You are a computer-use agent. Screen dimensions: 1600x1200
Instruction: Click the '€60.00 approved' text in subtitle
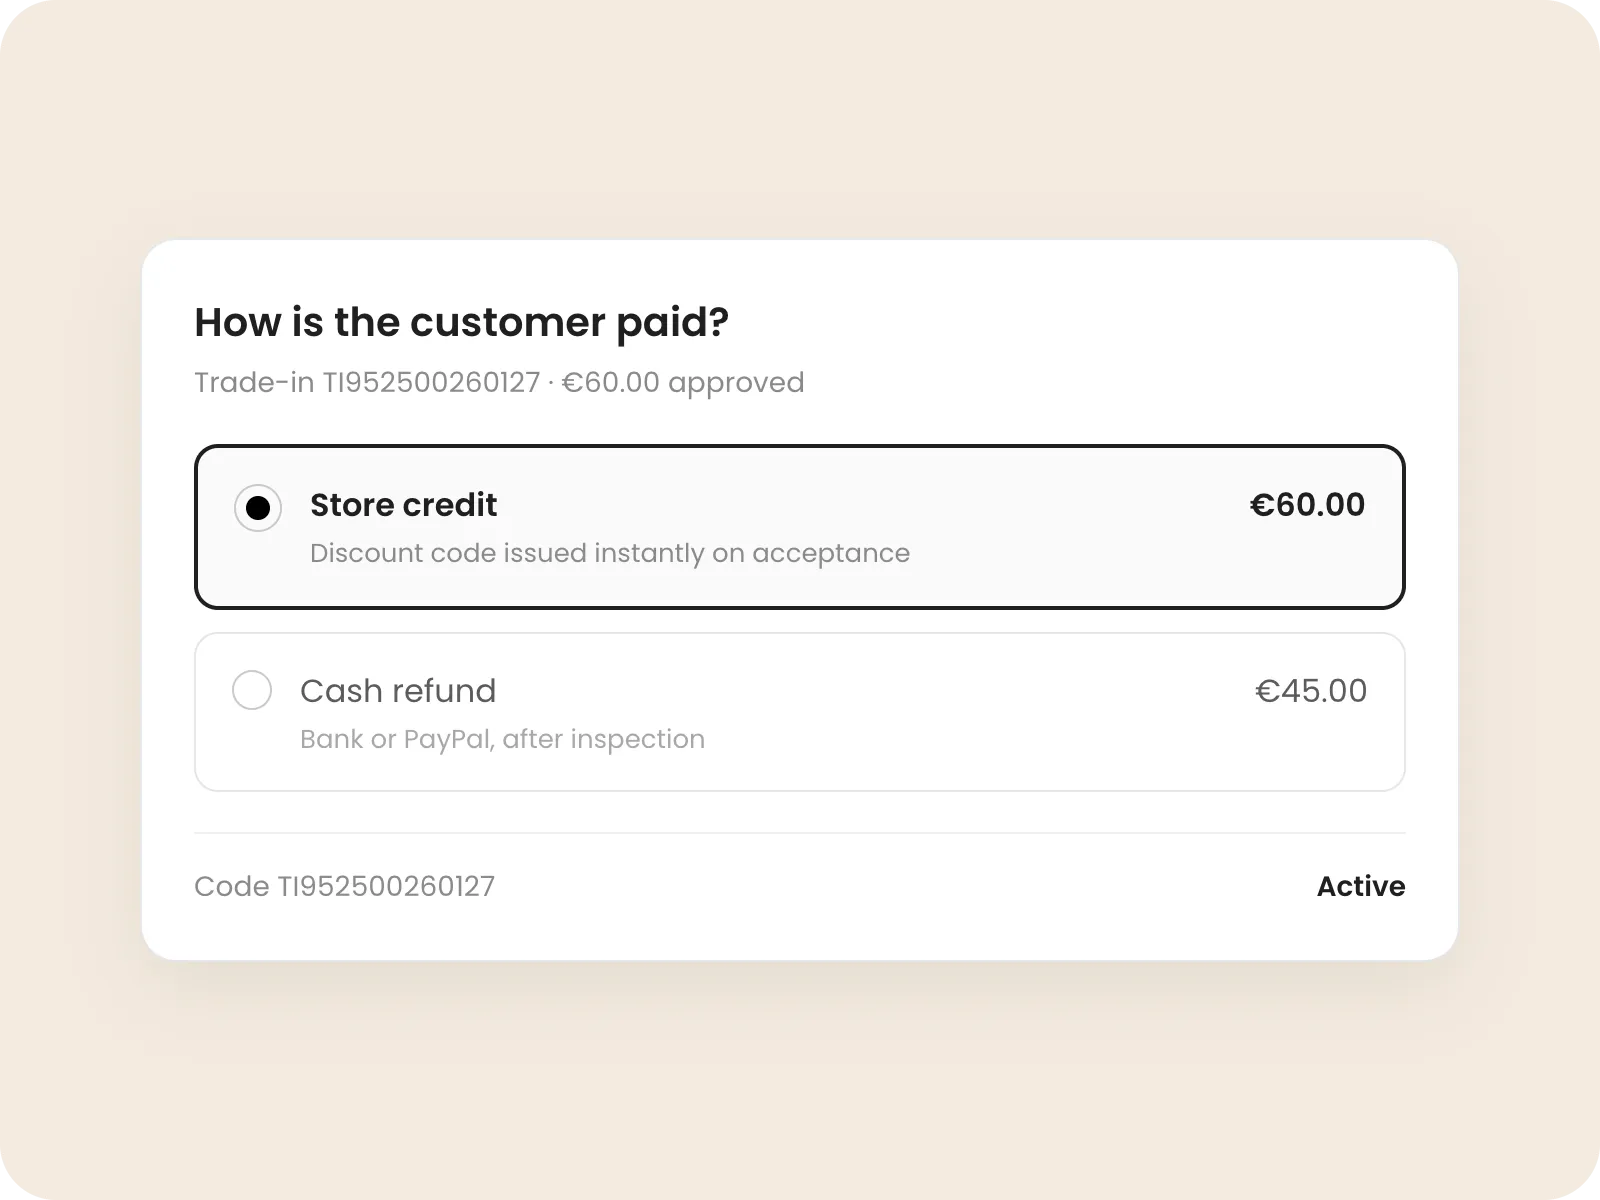point(683,382)
